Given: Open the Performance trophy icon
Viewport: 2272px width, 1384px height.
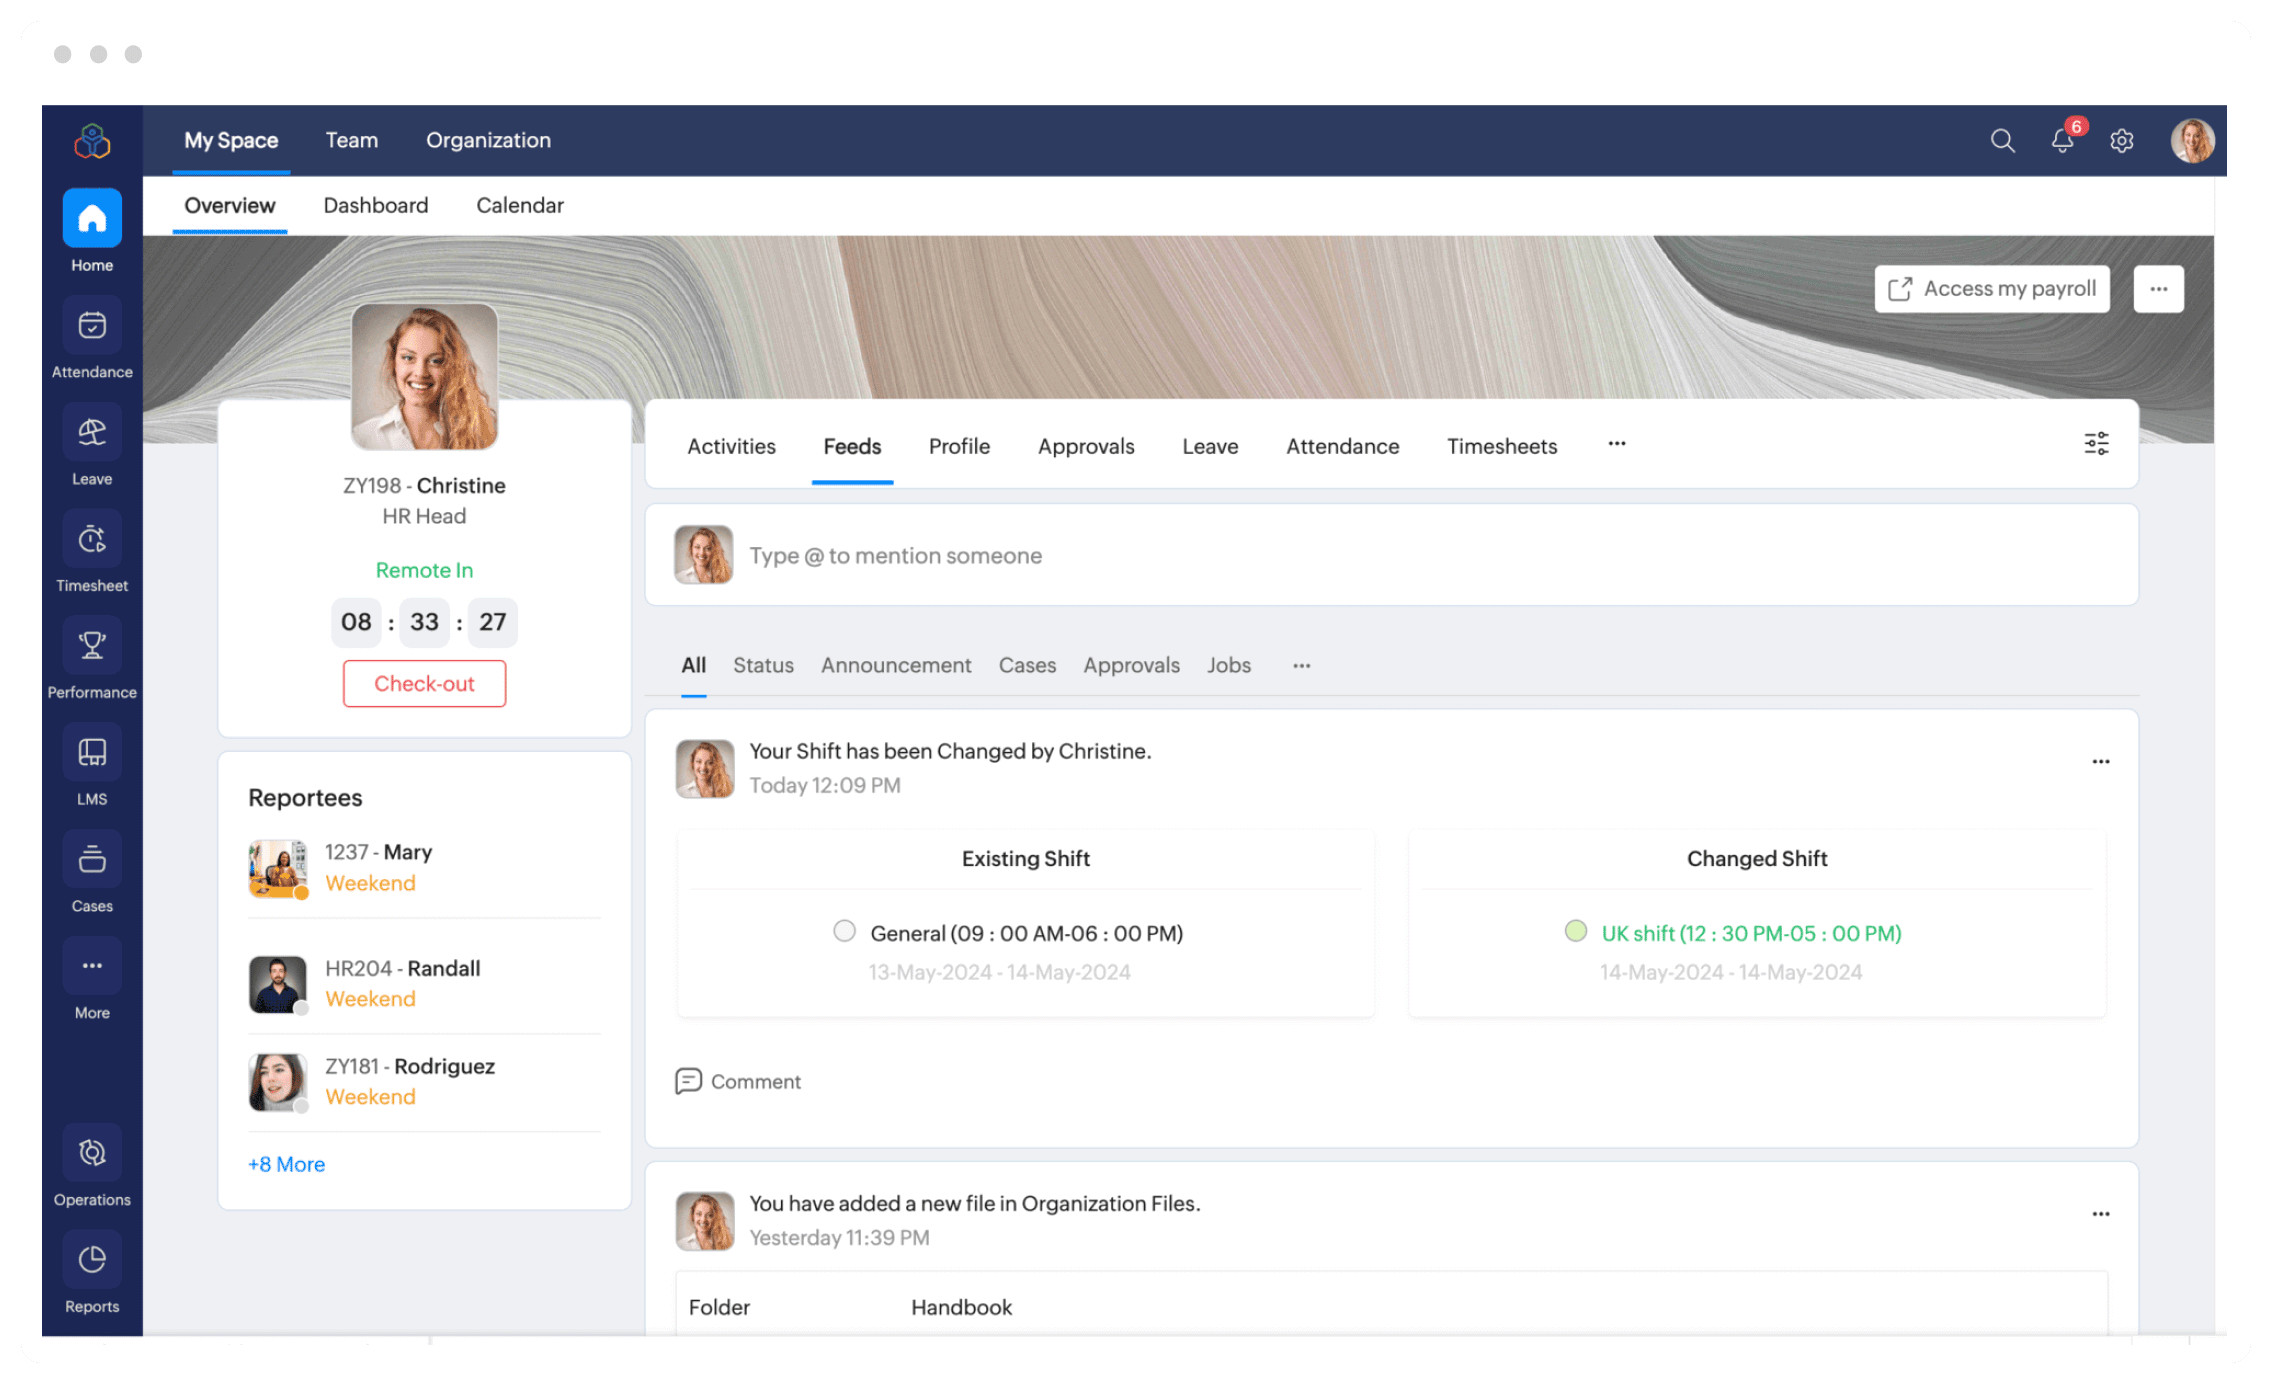Looking at the screenshot, I should 92,646.
